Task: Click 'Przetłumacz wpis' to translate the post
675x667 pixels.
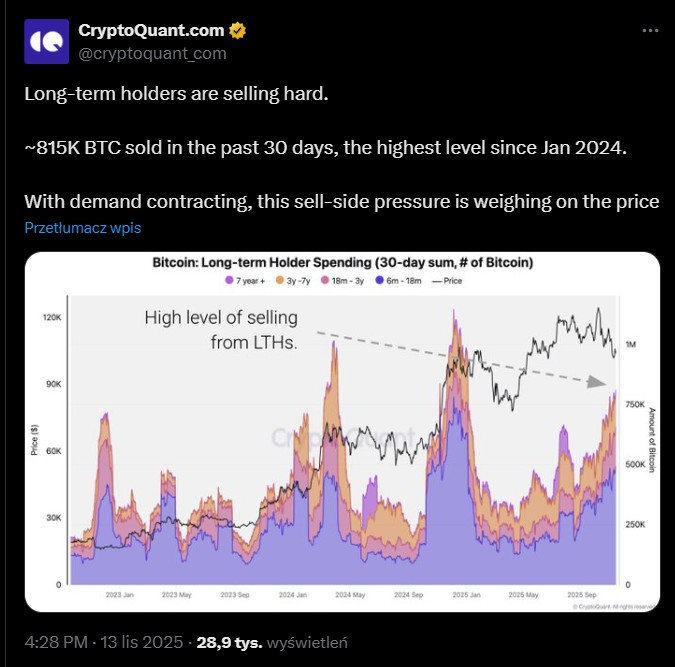Action: [83, 227]
